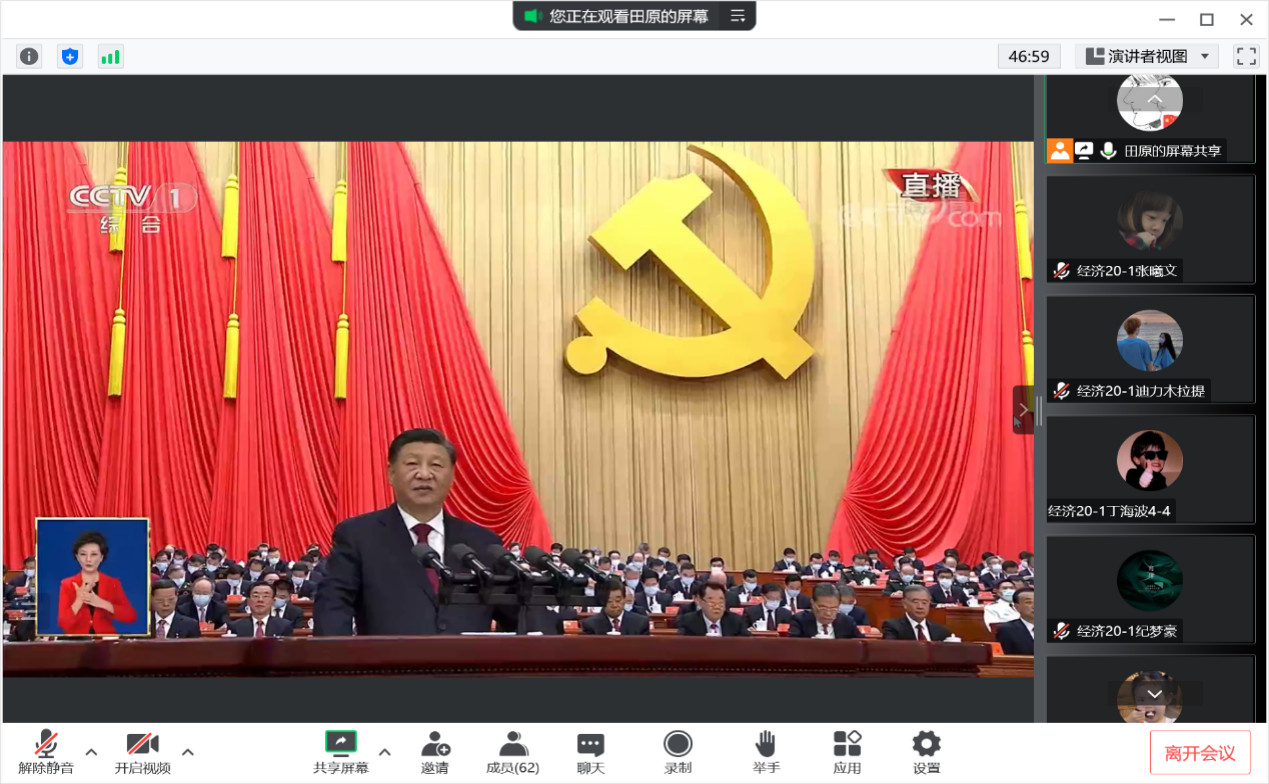1269x784 pixels.
Task: Click the blue security shield icon
Action: pyautogui.click(x=69, y=56)
